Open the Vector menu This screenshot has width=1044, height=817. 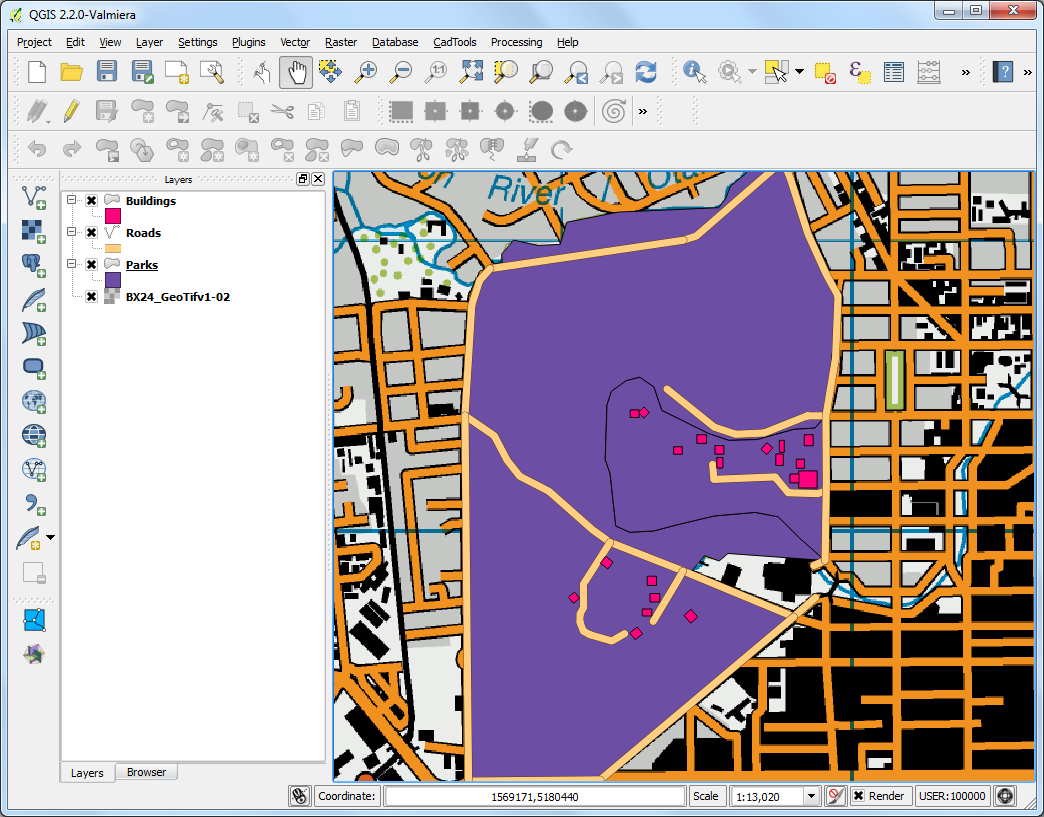click(295, 42)
